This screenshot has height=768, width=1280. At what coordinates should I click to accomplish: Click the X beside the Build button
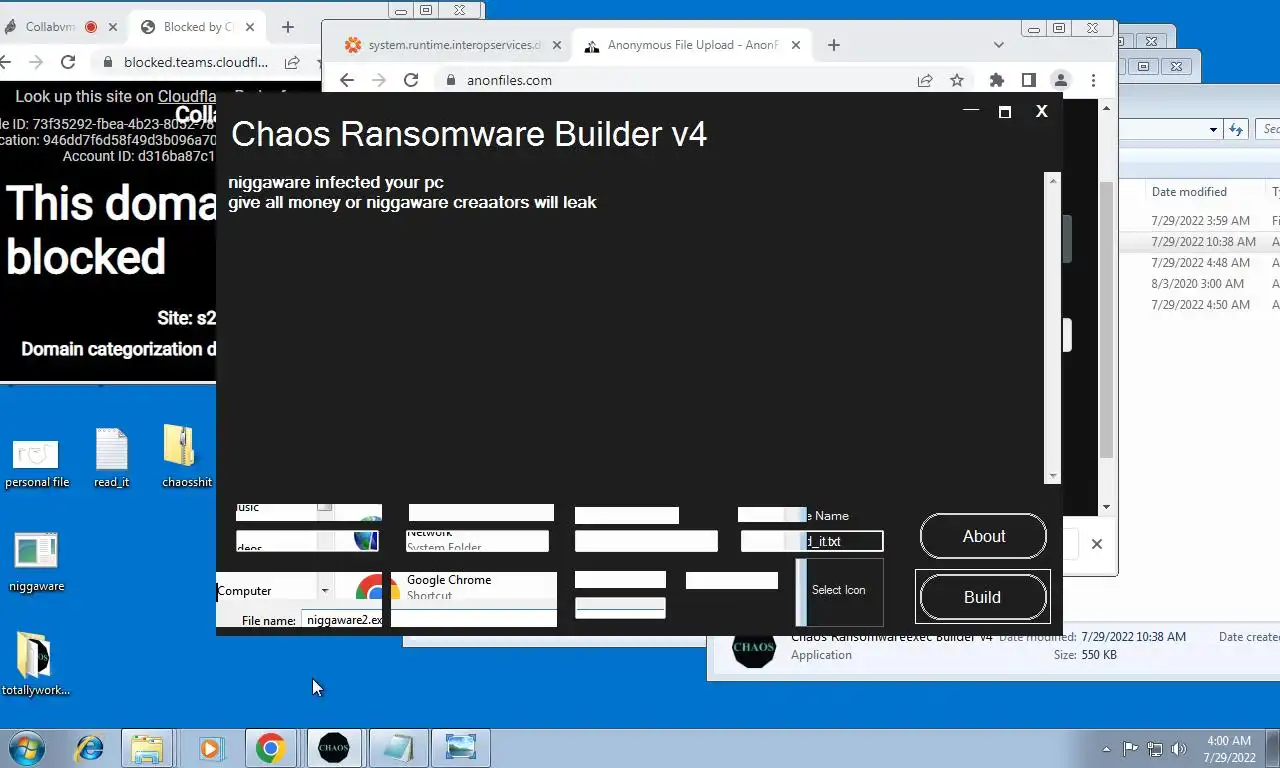[1097, 544]
